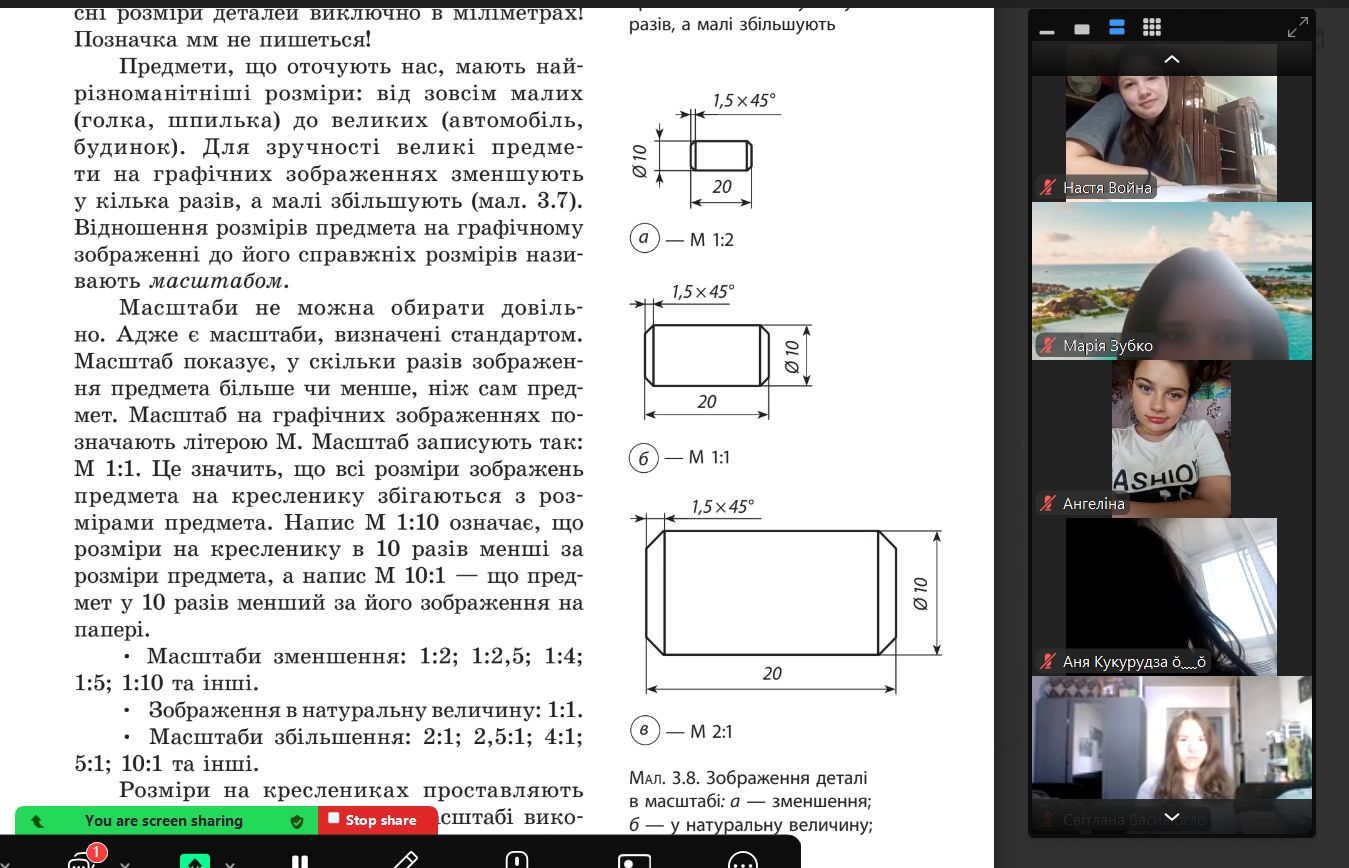Image resolution: width=1349 pixels, height=868 pixels.
Task: Select Марія Зубко's video thumbnail
Action: (1172, 280)
